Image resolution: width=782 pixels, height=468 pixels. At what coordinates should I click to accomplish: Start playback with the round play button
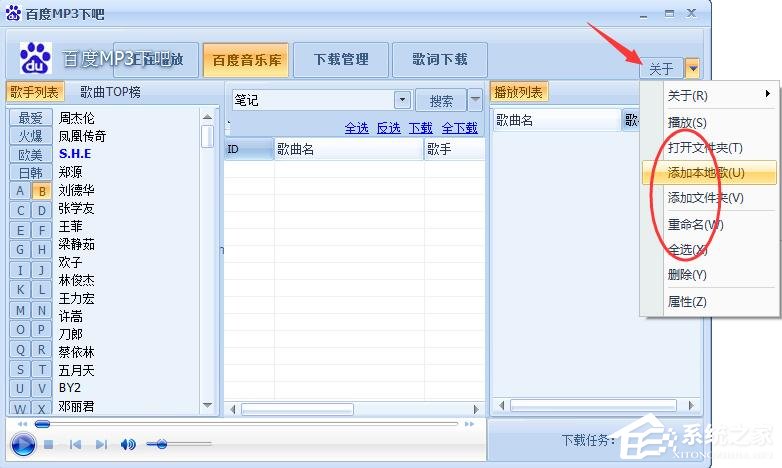[23, 444]
